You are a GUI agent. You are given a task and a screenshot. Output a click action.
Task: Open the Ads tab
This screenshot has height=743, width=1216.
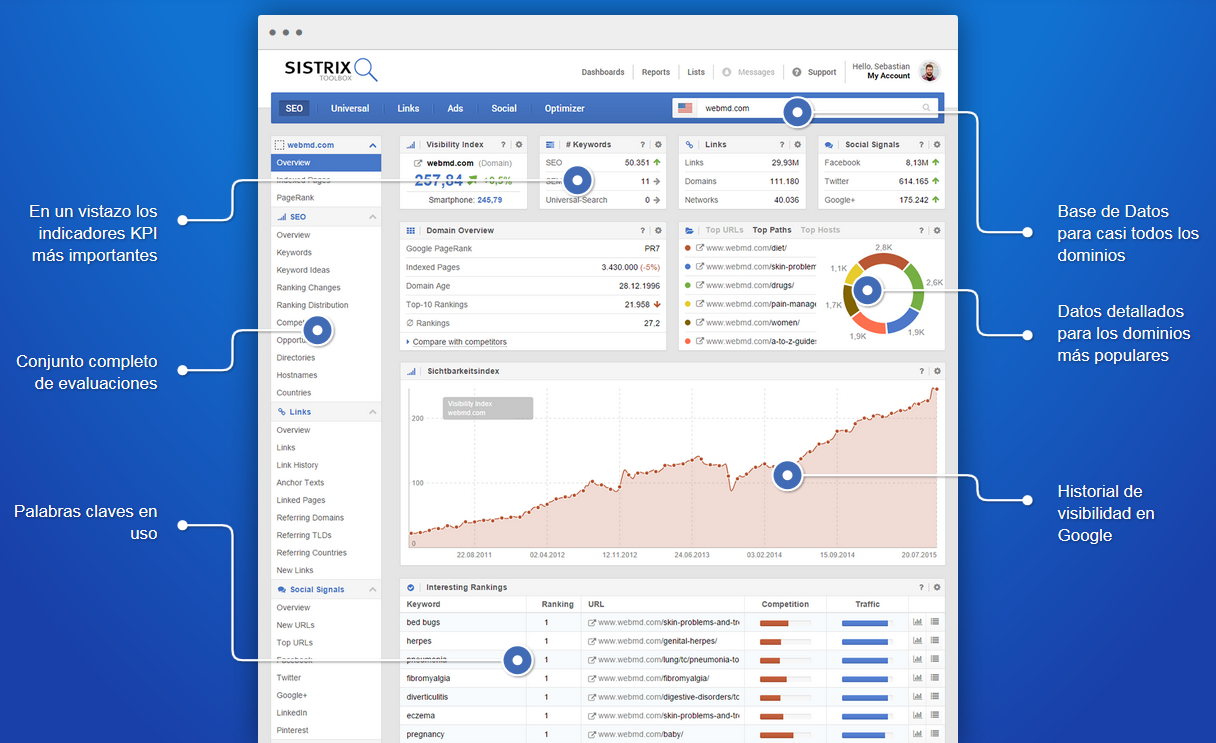pos(455,108)
